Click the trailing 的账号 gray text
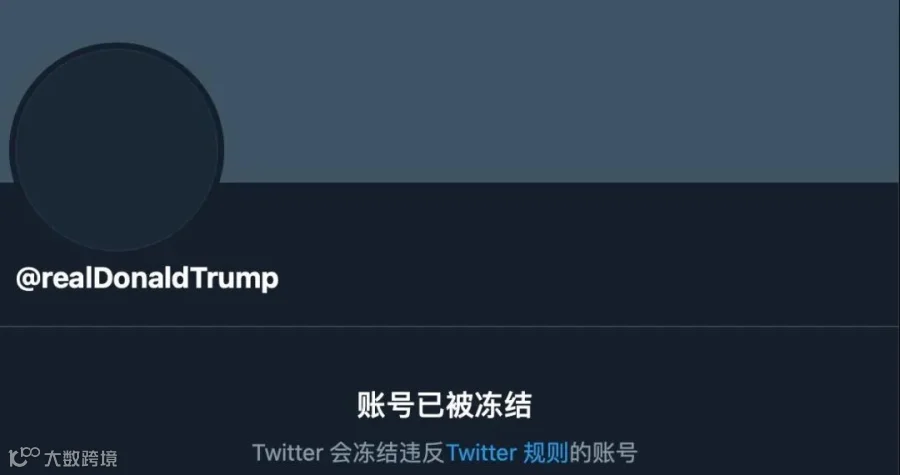The width and height of the screenshot is (900, 475). (603, 453)
